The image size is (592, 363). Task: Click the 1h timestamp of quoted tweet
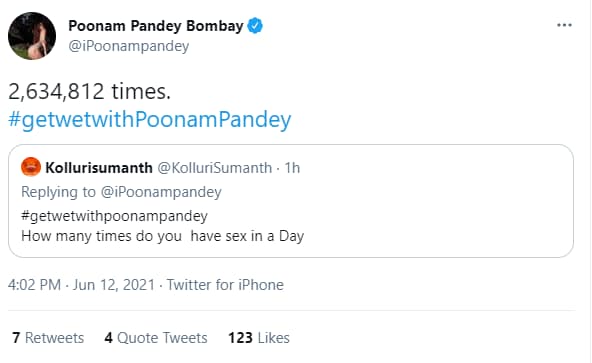292,168
